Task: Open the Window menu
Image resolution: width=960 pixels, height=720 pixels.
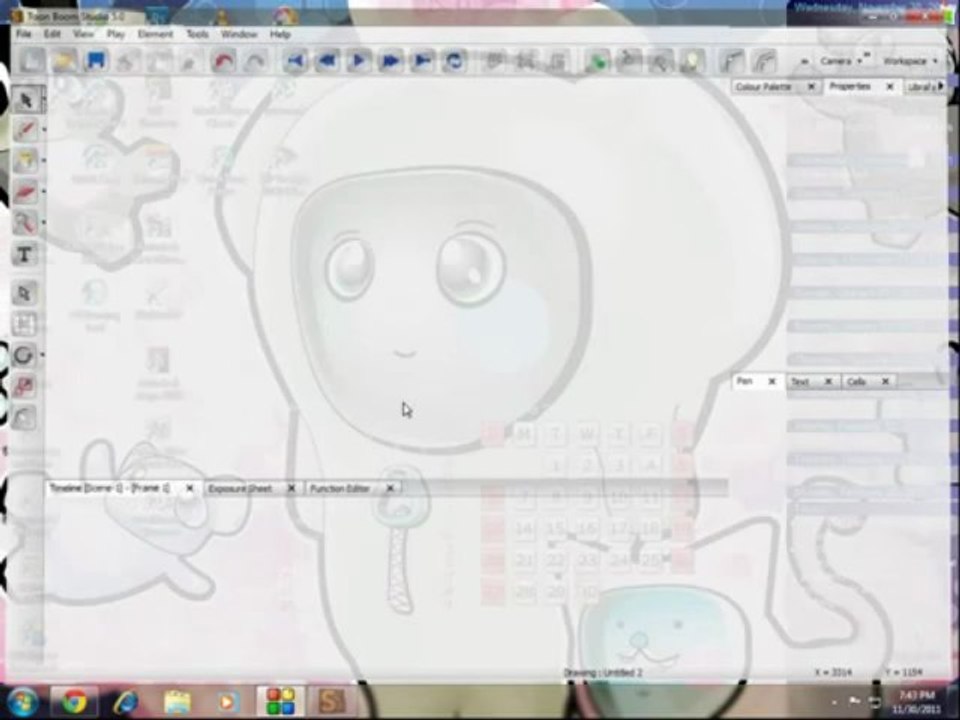Action: coord(239,34)
